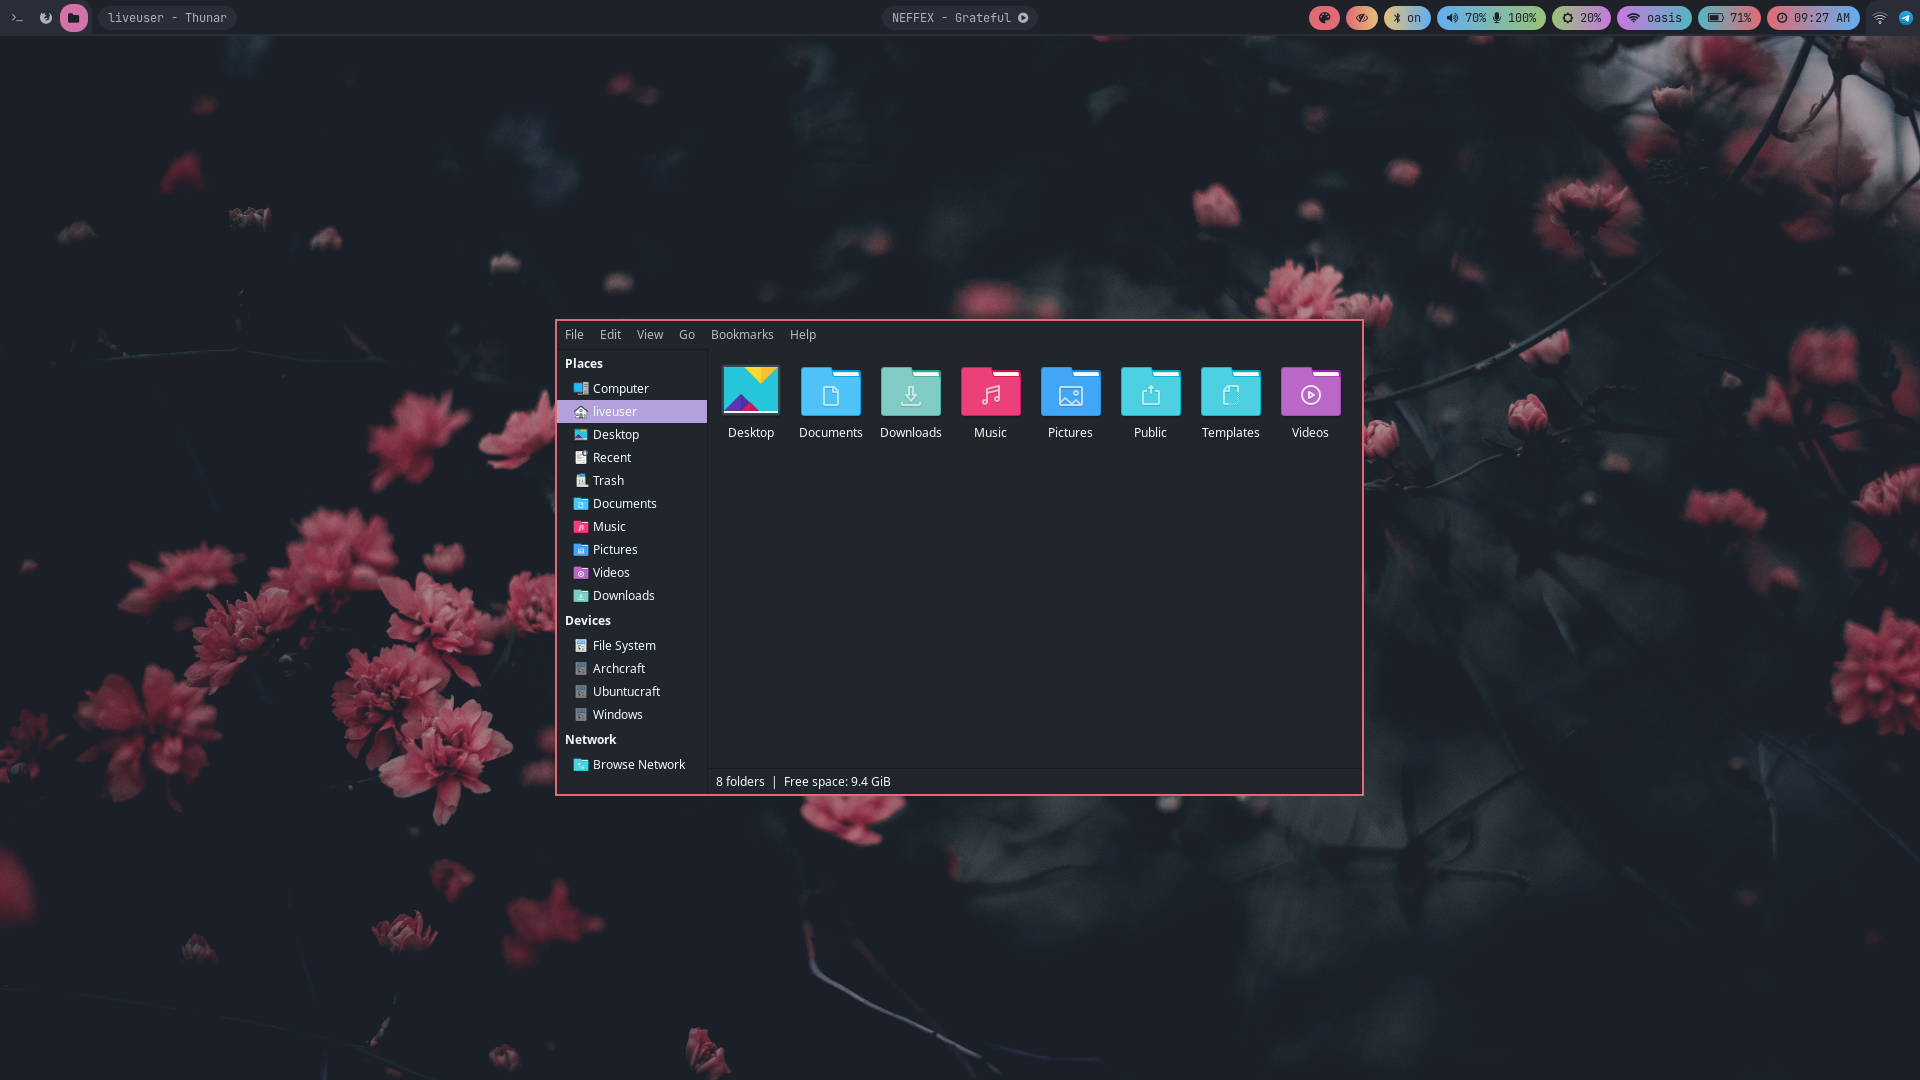This screenshot has width=1920, height=1080.
Task: Open the Templates folder
Action: click(1230, 393)
